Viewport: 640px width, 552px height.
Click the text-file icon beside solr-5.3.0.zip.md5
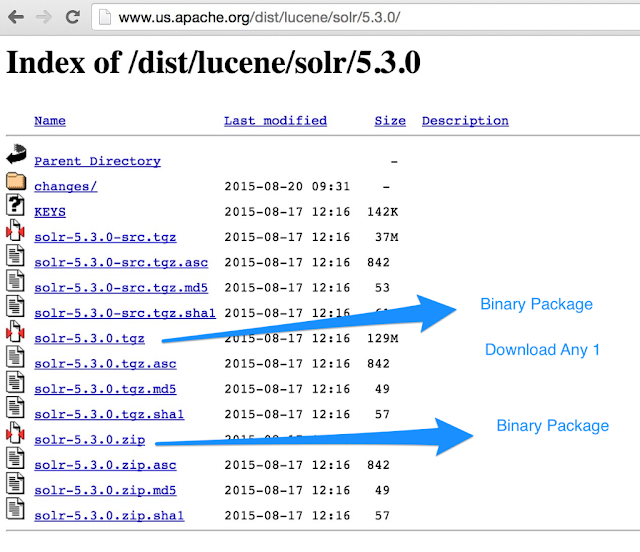click(16, 483)
